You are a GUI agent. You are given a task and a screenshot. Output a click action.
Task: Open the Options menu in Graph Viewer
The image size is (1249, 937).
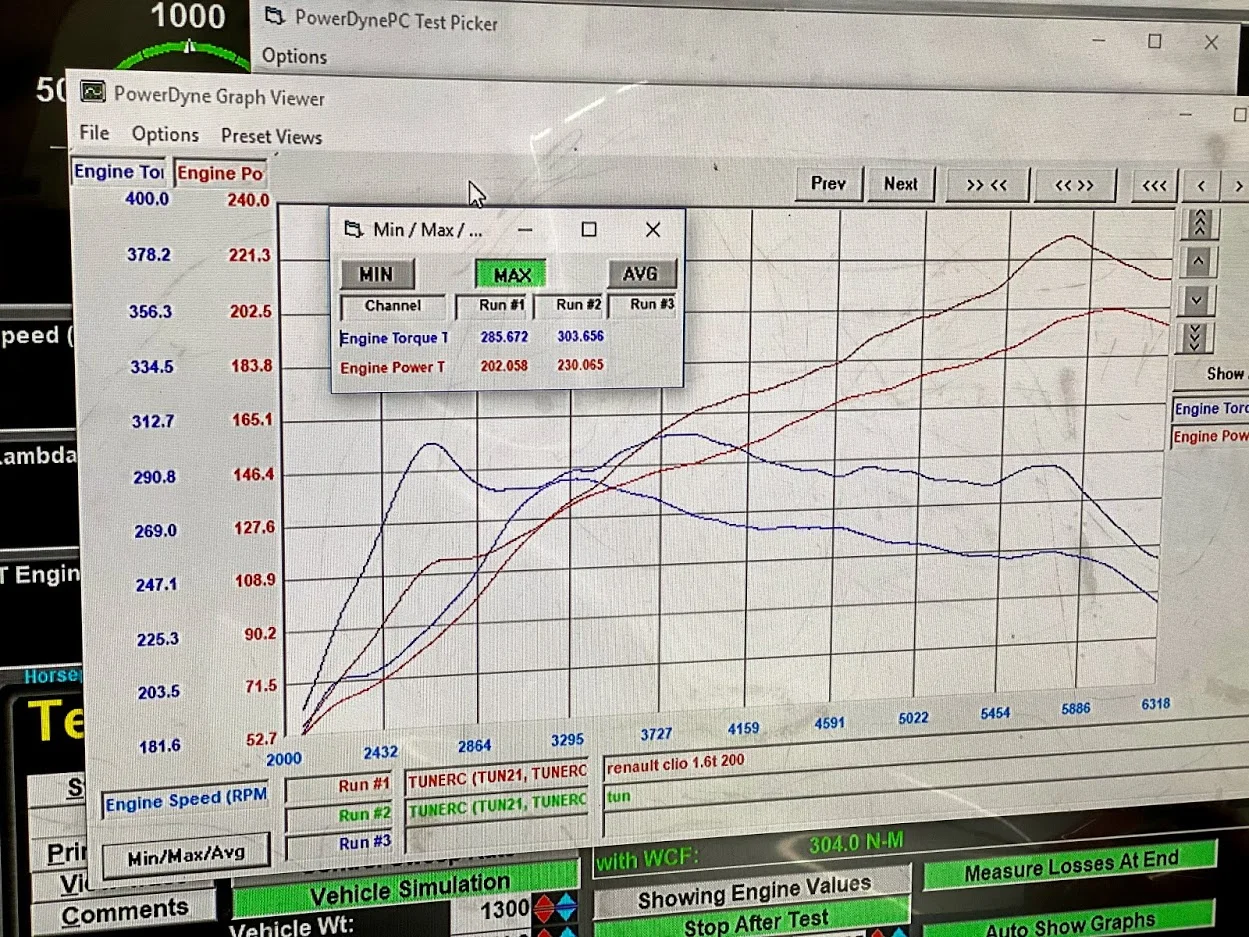pyautogui.click(x=165, y=134)
